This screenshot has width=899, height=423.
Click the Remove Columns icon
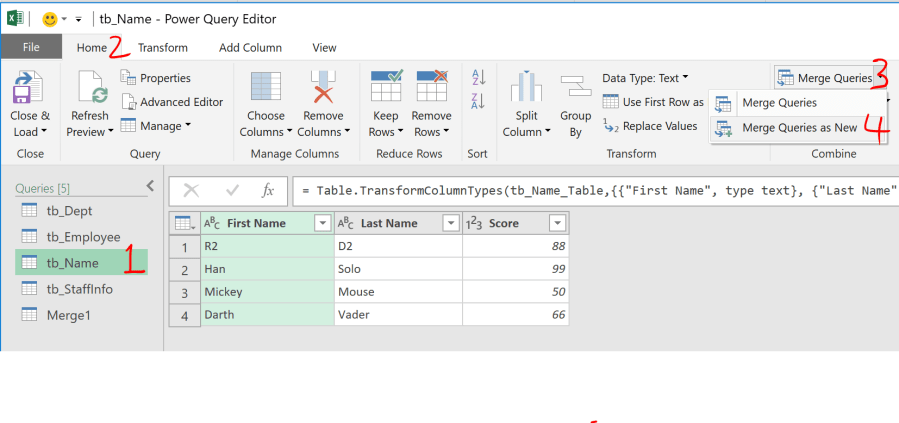324,90
